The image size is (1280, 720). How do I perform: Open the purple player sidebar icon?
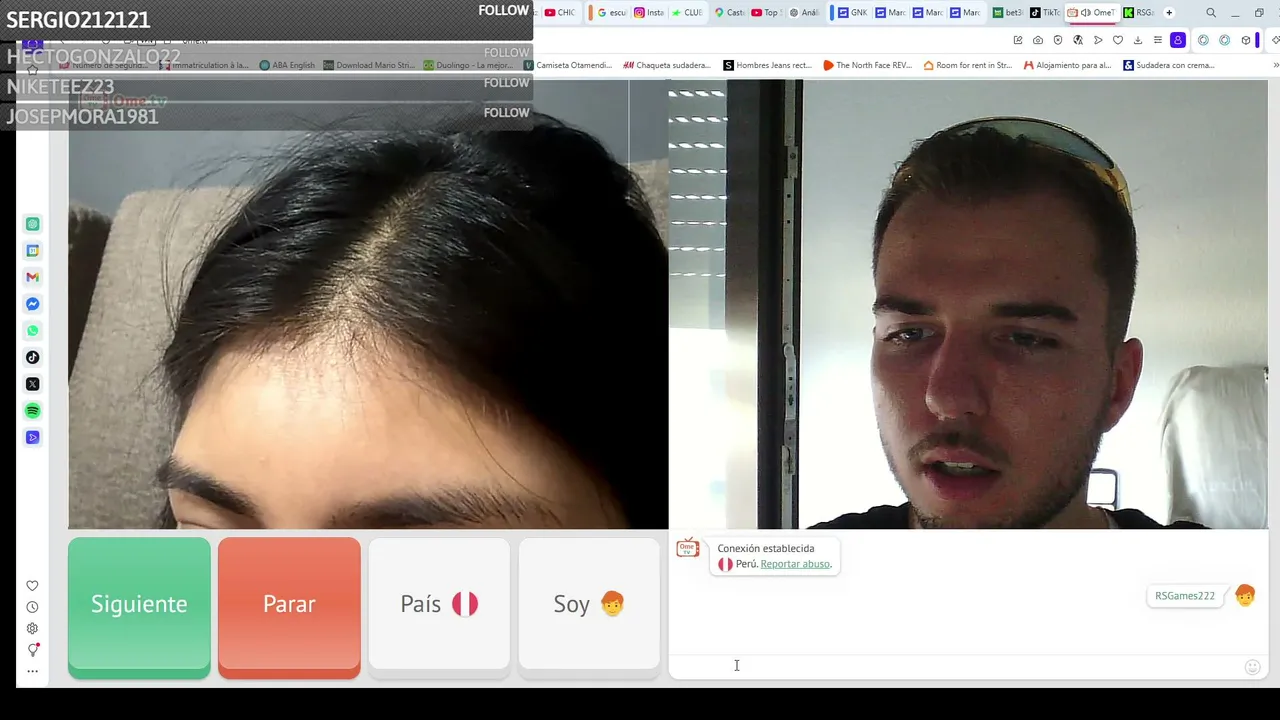pyautogui.click(x=33, y=437)
